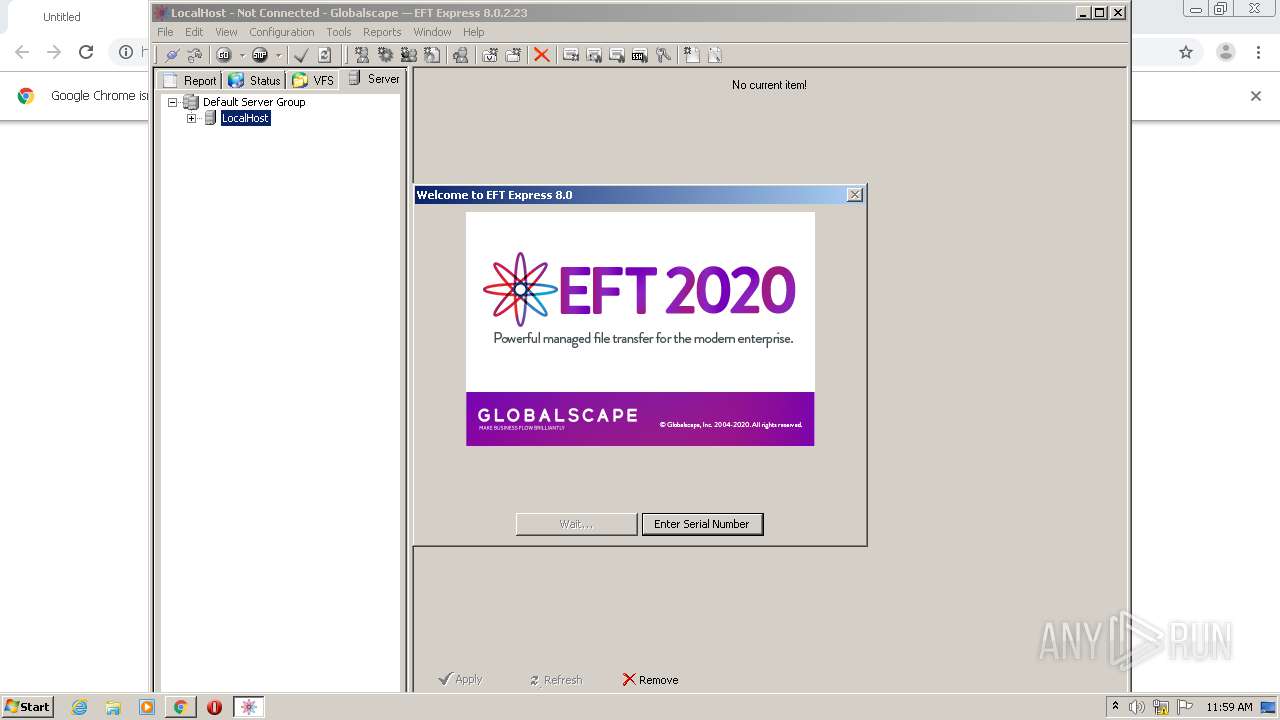Open the dropdown arrow beside GO
1280x720 pixels.
242,55
